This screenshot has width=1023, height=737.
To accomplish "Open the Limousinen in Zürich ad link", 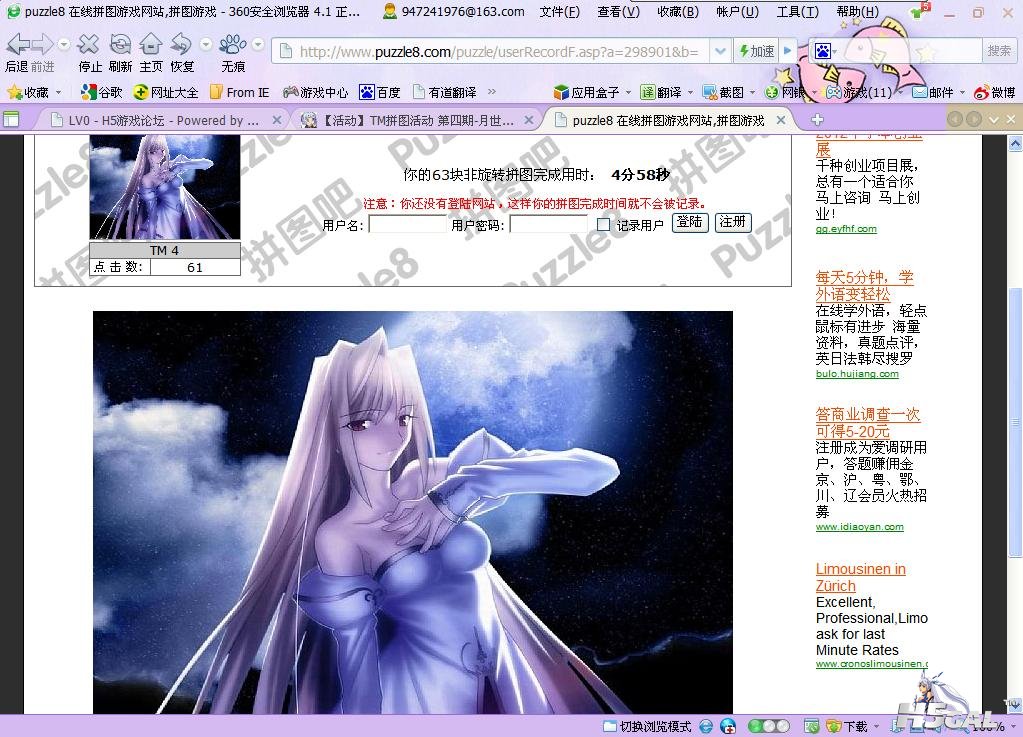I will [861, 577].
